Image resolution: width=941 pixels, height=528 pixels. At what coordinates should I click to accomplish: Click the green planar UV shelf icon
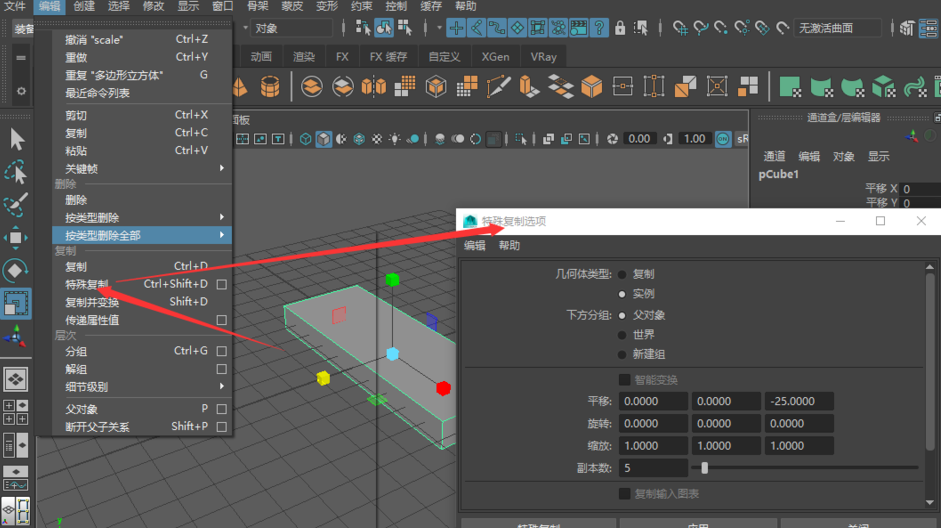point(790,86)
